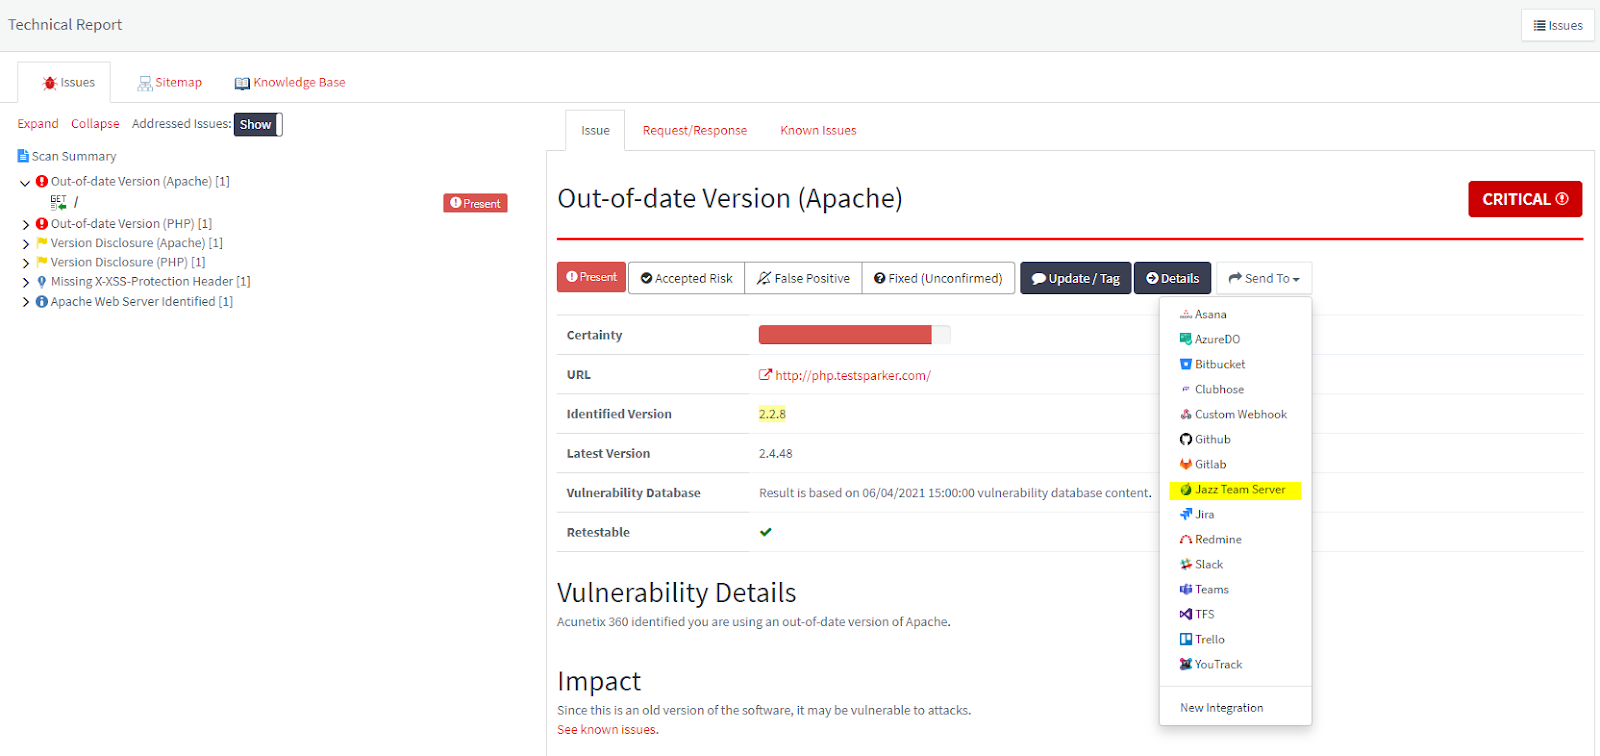Click the Gitlab fox icon
Viewport: 1600px width, 756px height.
pyautogui.click(x=1186, y=464)
